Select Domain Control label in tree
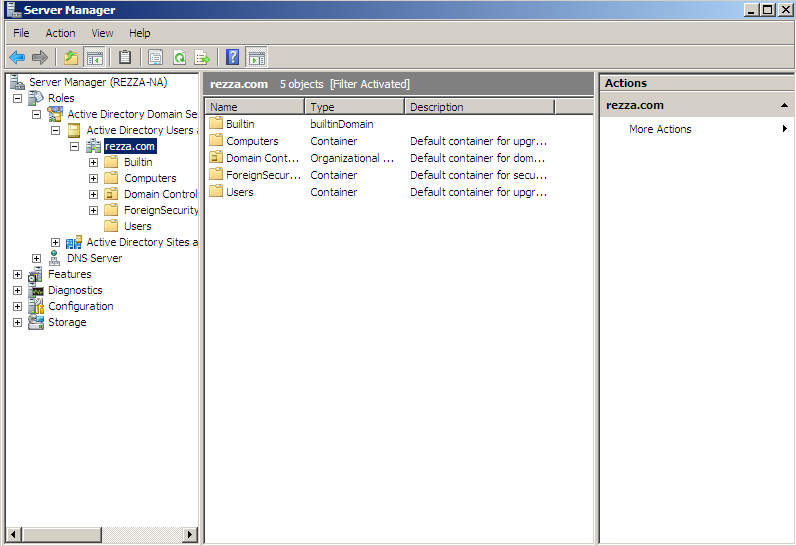796x546 pixels. pyautogui.click(x=160, y=194)
